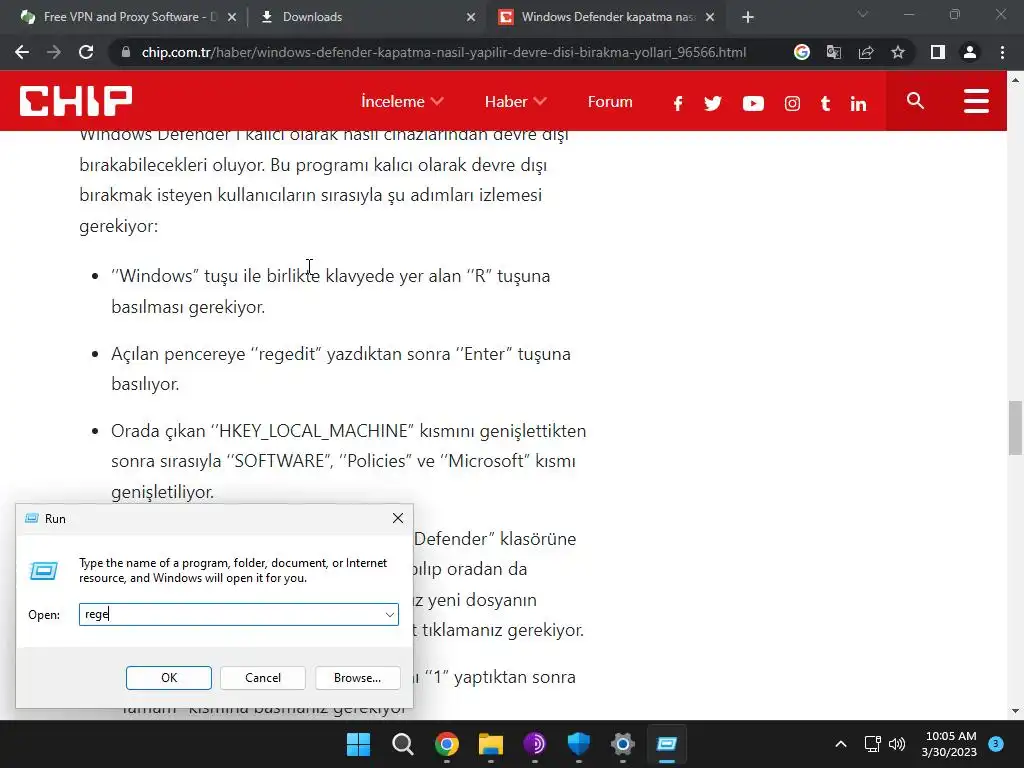Share this page via the share icon
This screenshot has height=768, width=1024.
coord(866,52)
